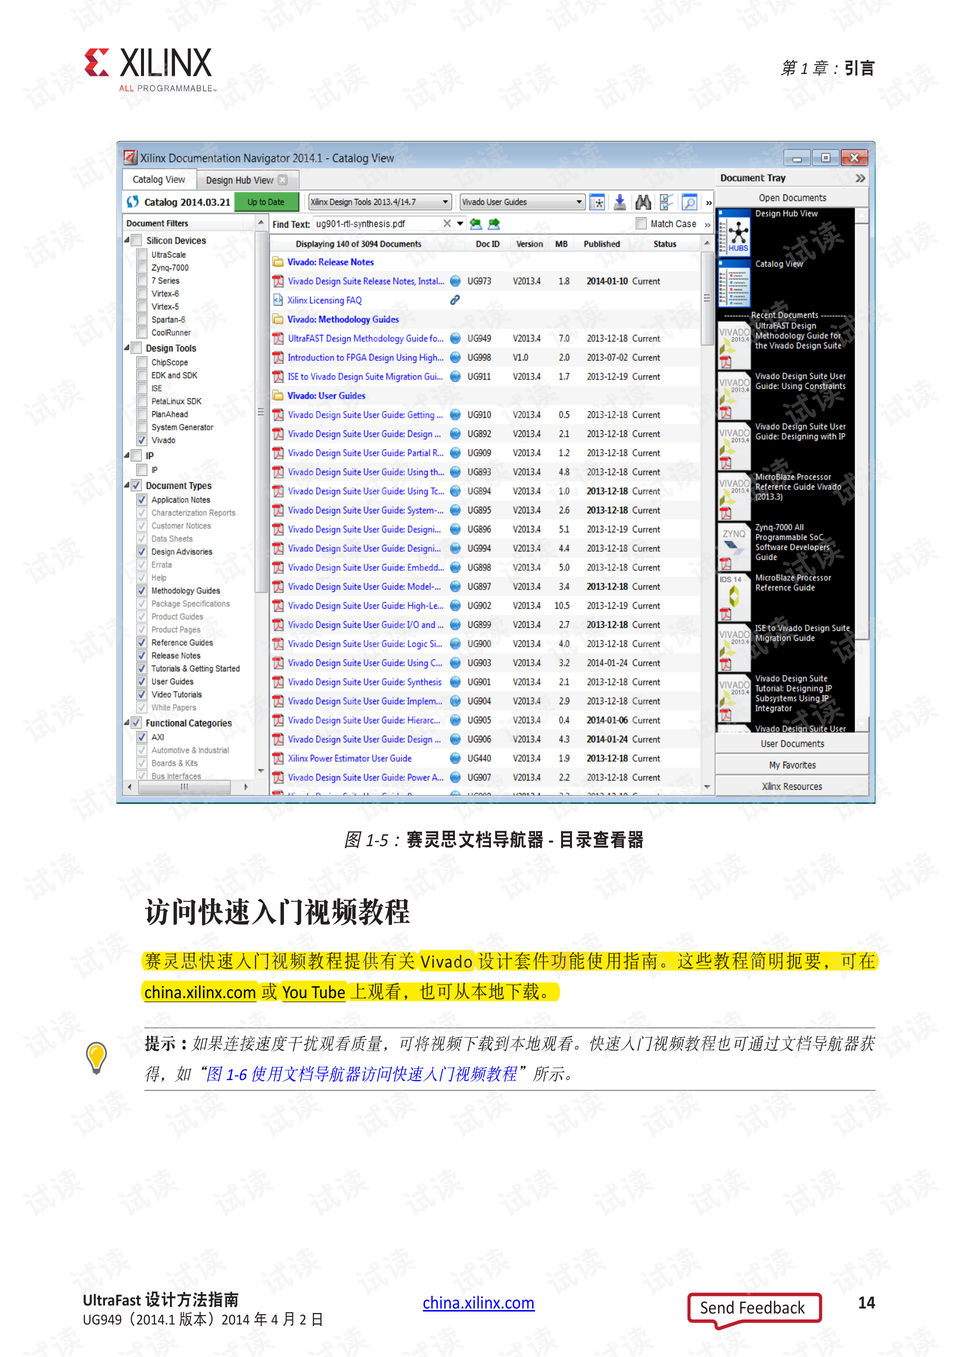960x1357 pixels.
Task: Collapse the Functional Categories tree group
Action: (127, 723)
